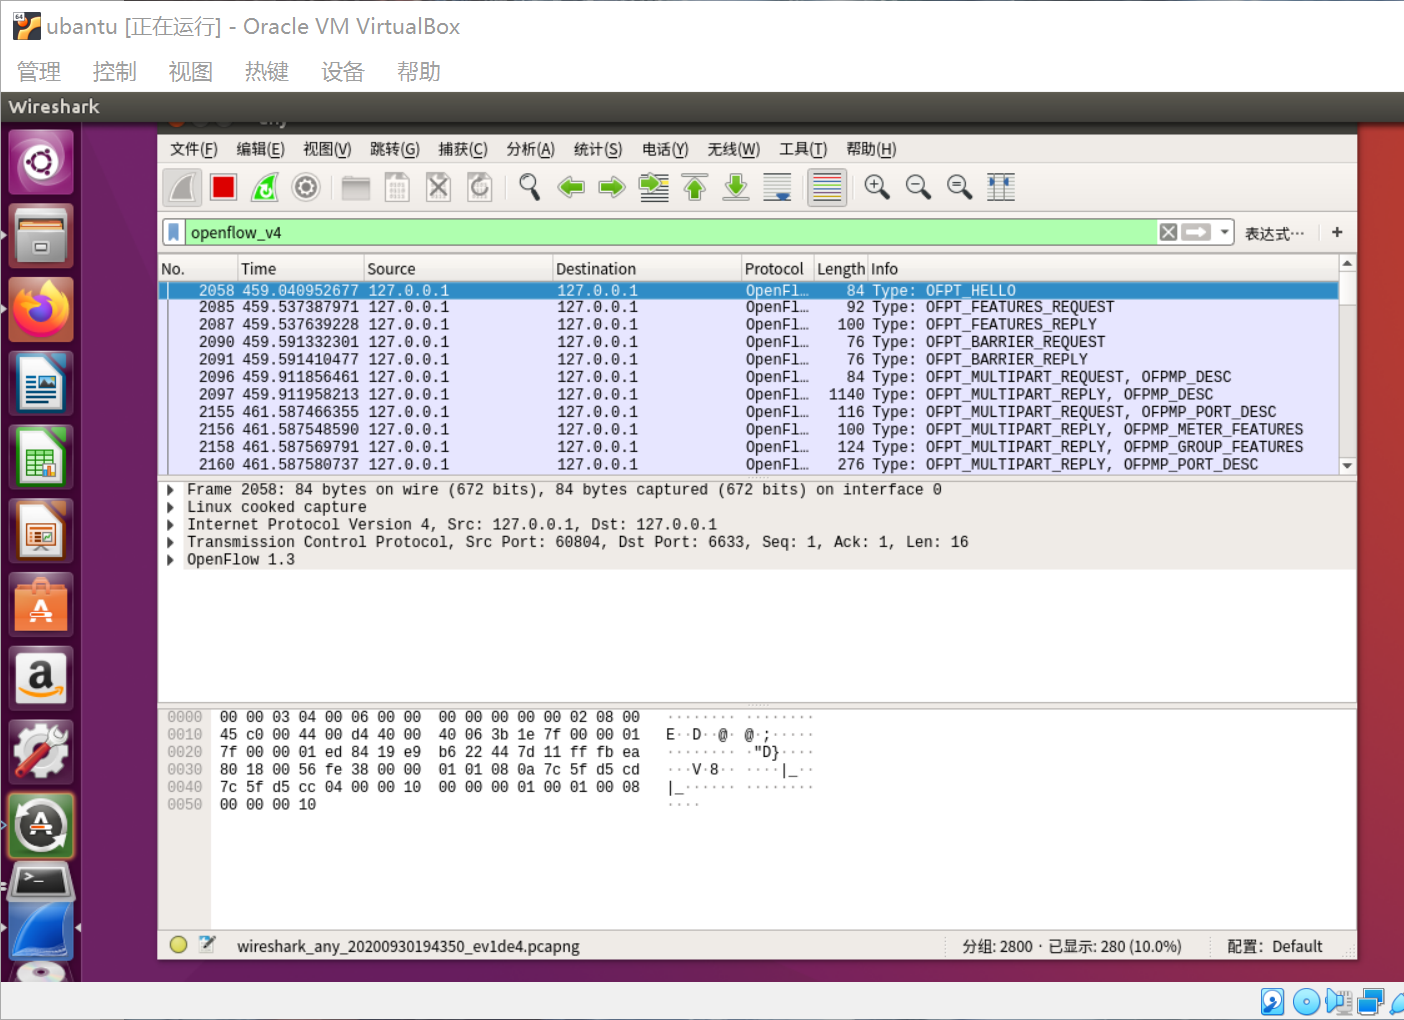
Task: Select packet 2156 OFPMP_METER_FEATURES row
Action: [x=748, y=430]
